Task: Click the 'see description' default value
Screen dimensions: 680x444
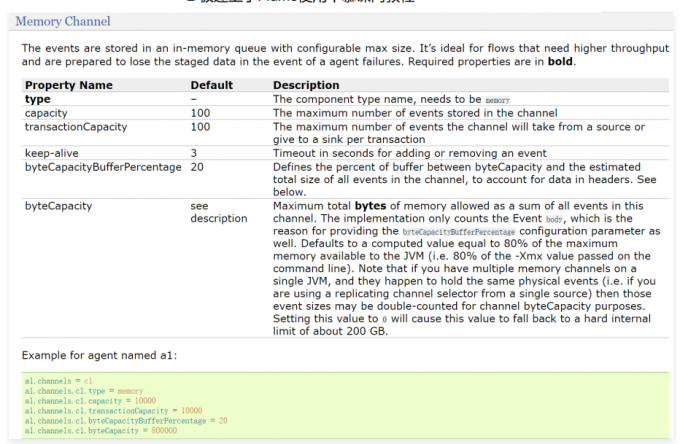Action: pyautogui.click(x=218, y=212)
